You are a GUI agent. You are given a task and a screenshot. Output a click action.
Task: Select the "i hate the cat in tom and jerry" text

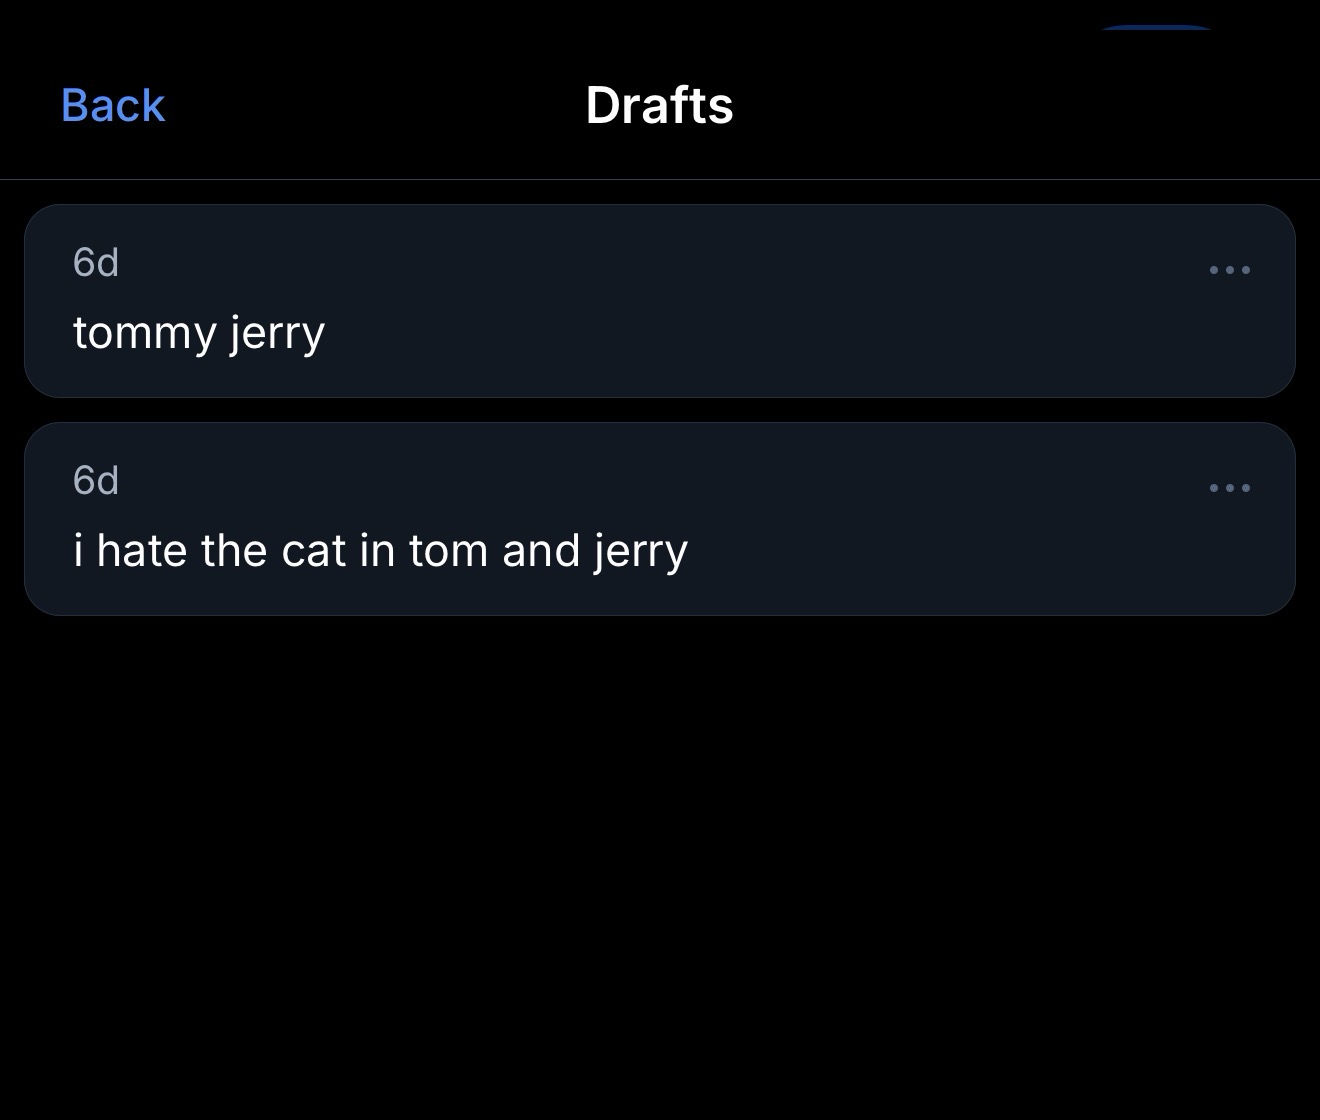point(380,551)
